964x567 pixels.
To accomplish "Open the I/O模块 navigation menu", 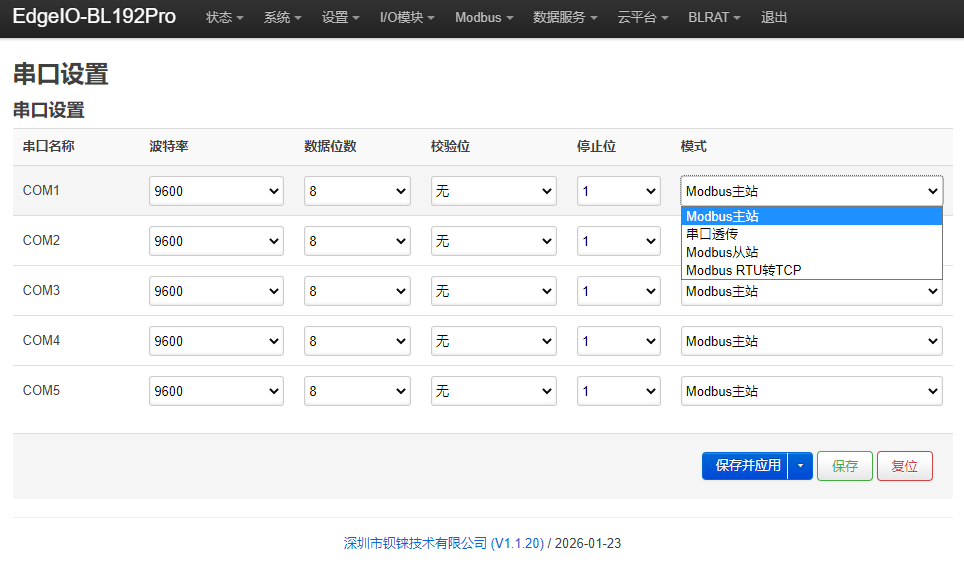I will pos(407,17).
